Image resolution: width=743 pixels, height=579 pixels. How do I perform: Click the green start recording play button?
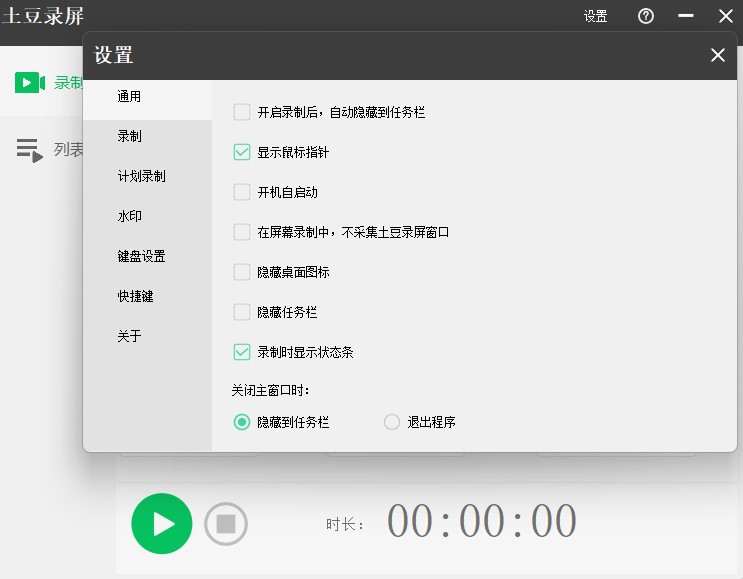162,524
